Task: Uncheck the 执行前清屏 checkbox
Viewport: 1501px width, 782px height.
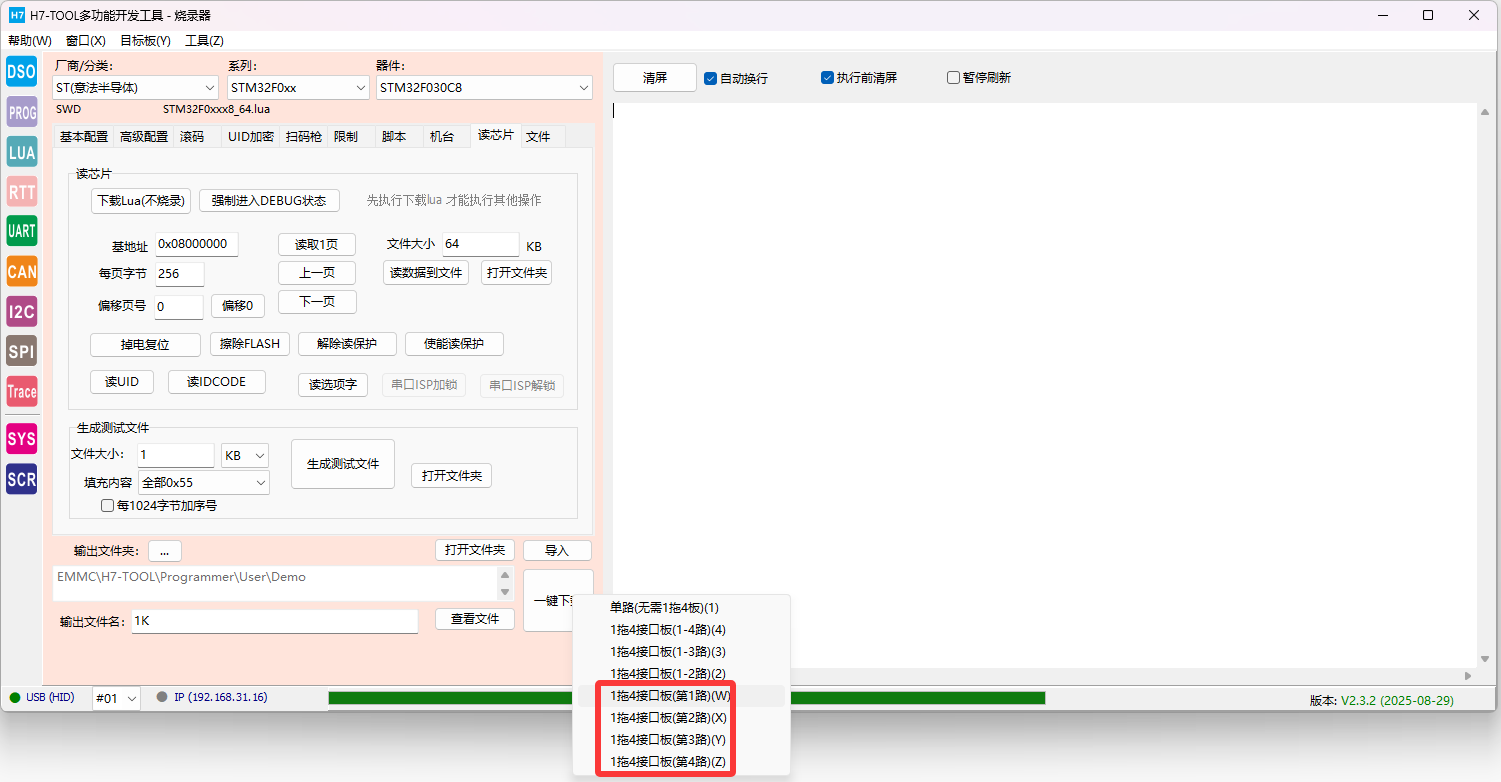Action: tap(827, 78)
